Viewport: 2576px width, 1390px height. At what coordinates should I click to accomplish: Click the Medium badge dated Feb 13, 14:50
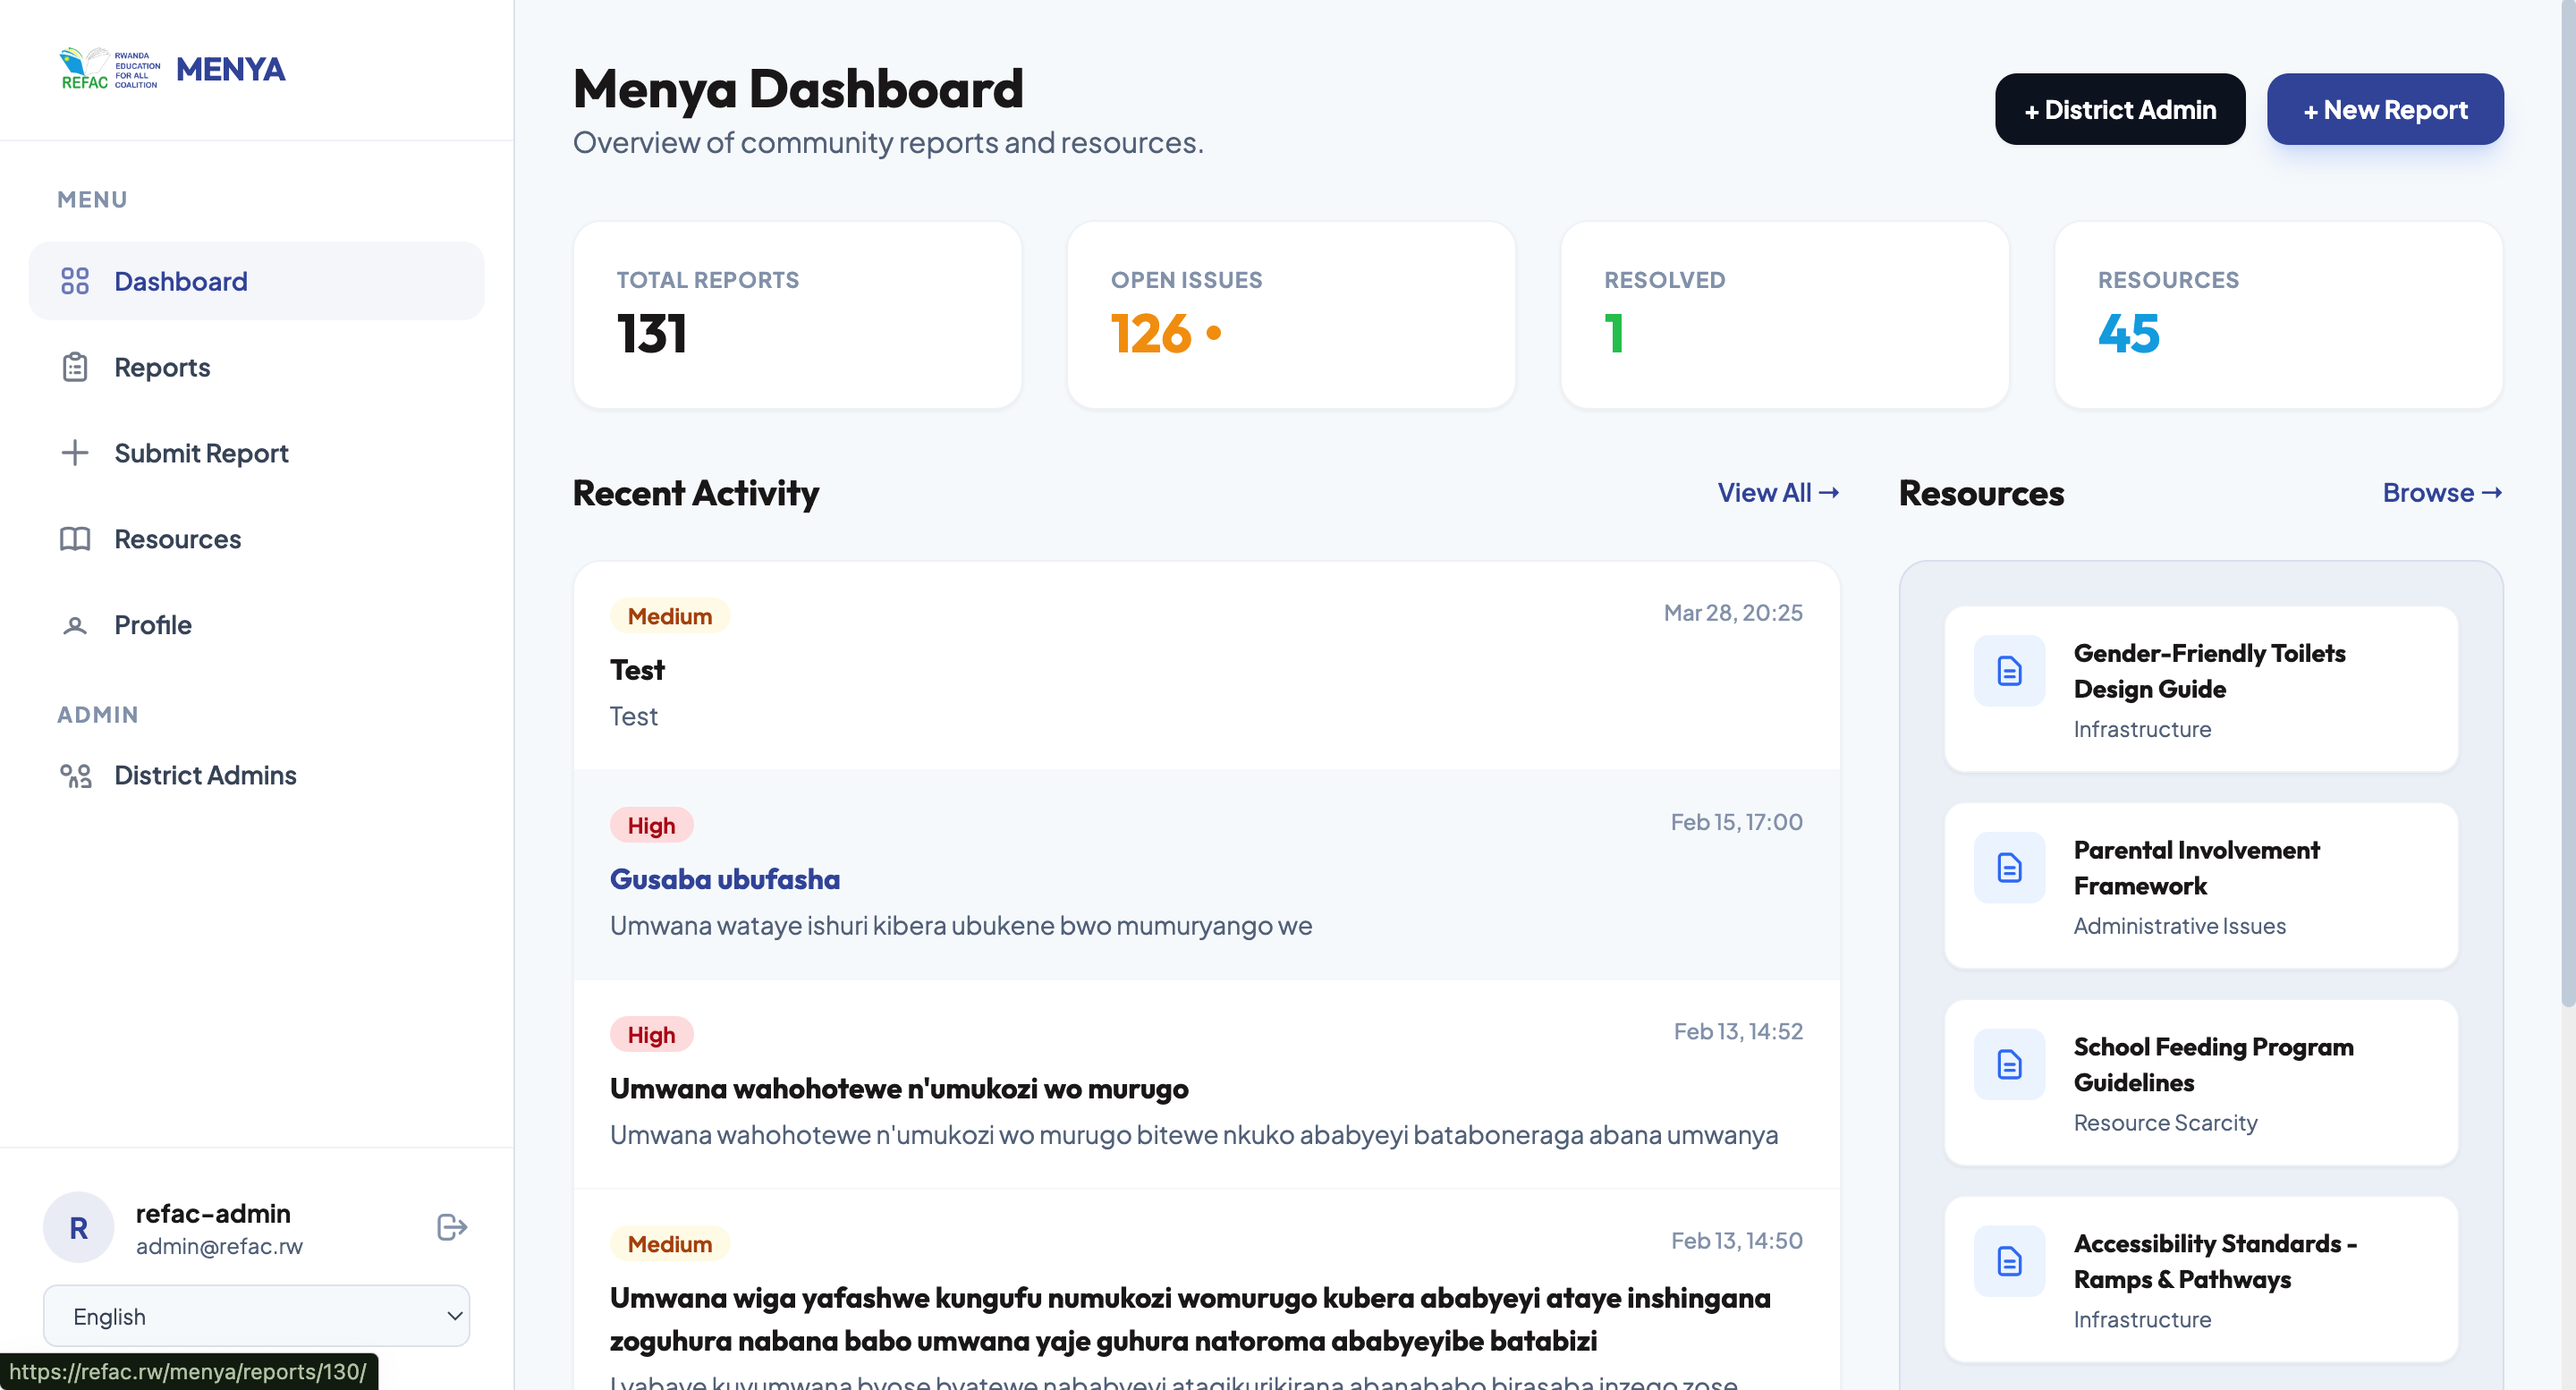[x=670, y=1243]
